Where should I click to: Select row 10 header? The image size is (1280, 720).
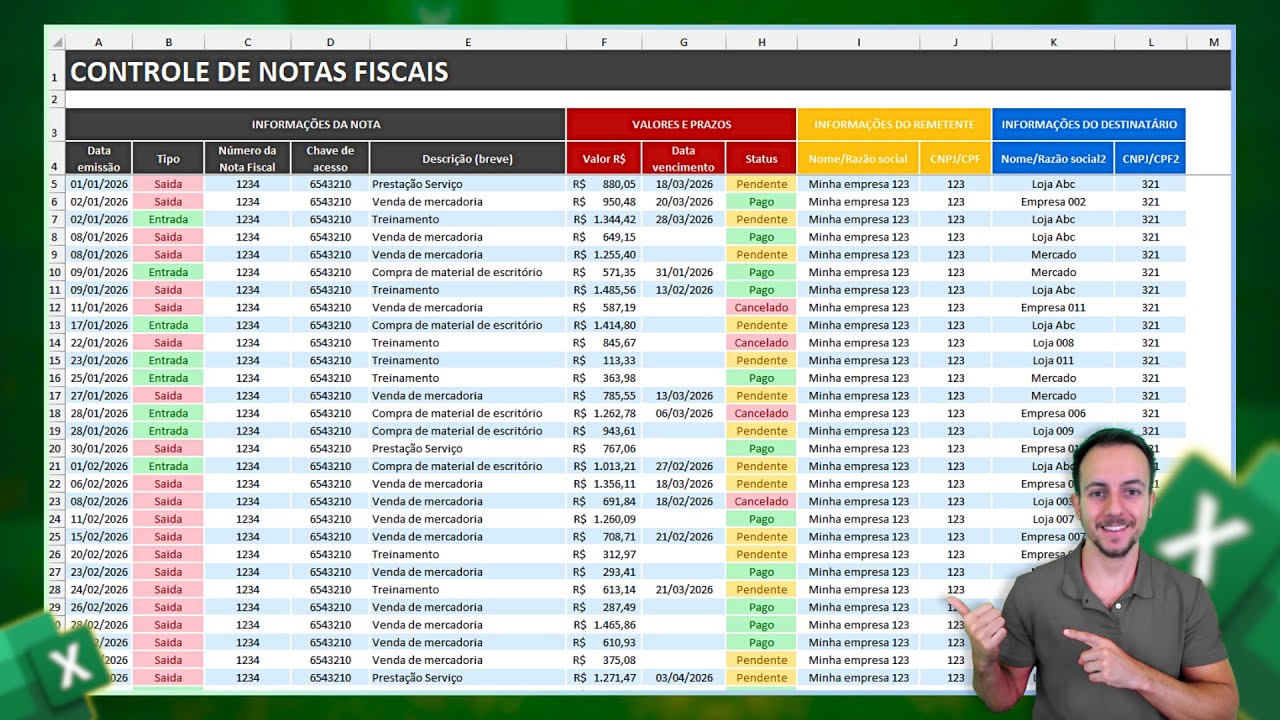pyautogui.click(x=55, y=272)
